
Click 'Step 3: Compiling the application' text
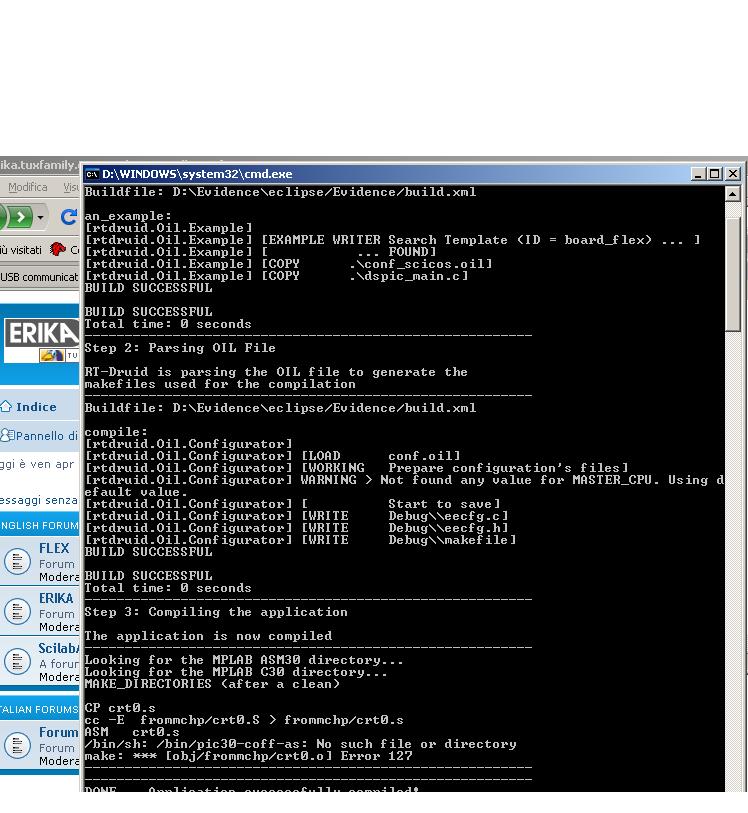tap(216, 612)
